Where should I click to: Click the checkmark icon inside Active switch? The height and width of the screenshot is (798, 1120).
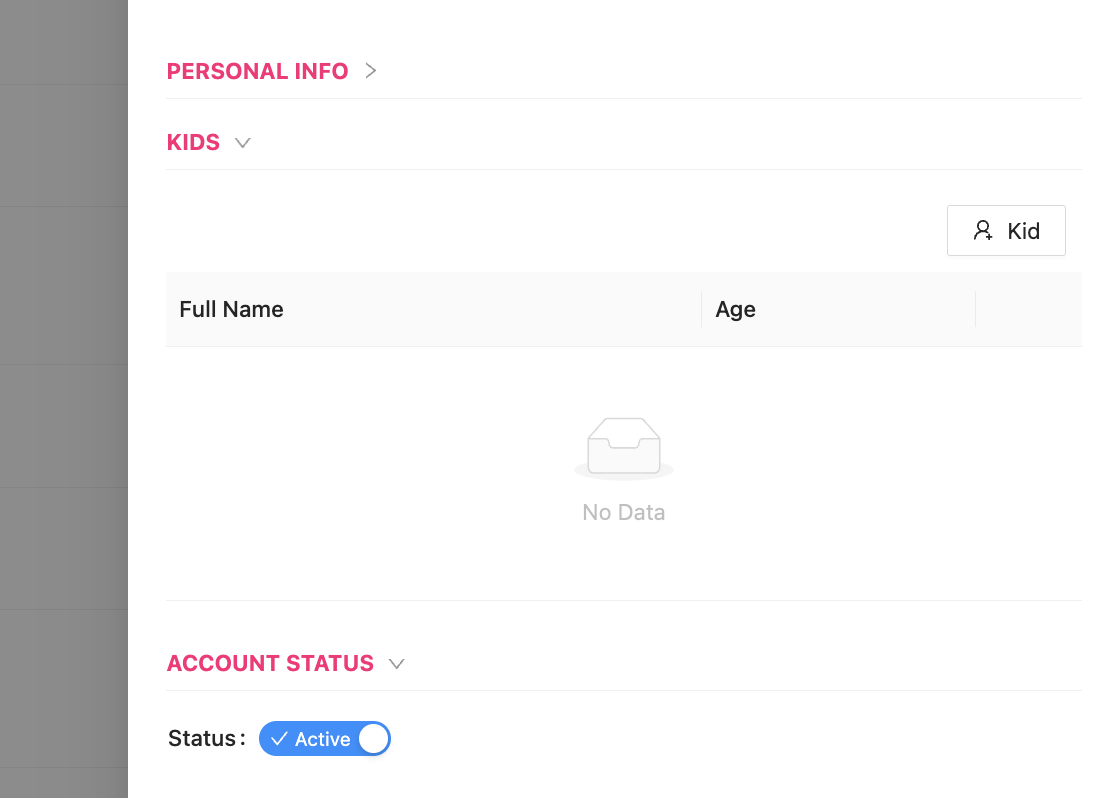279,739
